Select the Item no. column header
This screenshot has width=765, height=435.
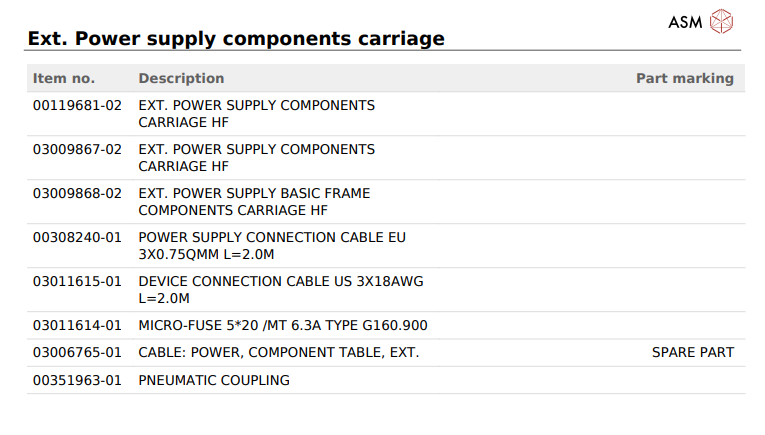(x=64, y=79)
